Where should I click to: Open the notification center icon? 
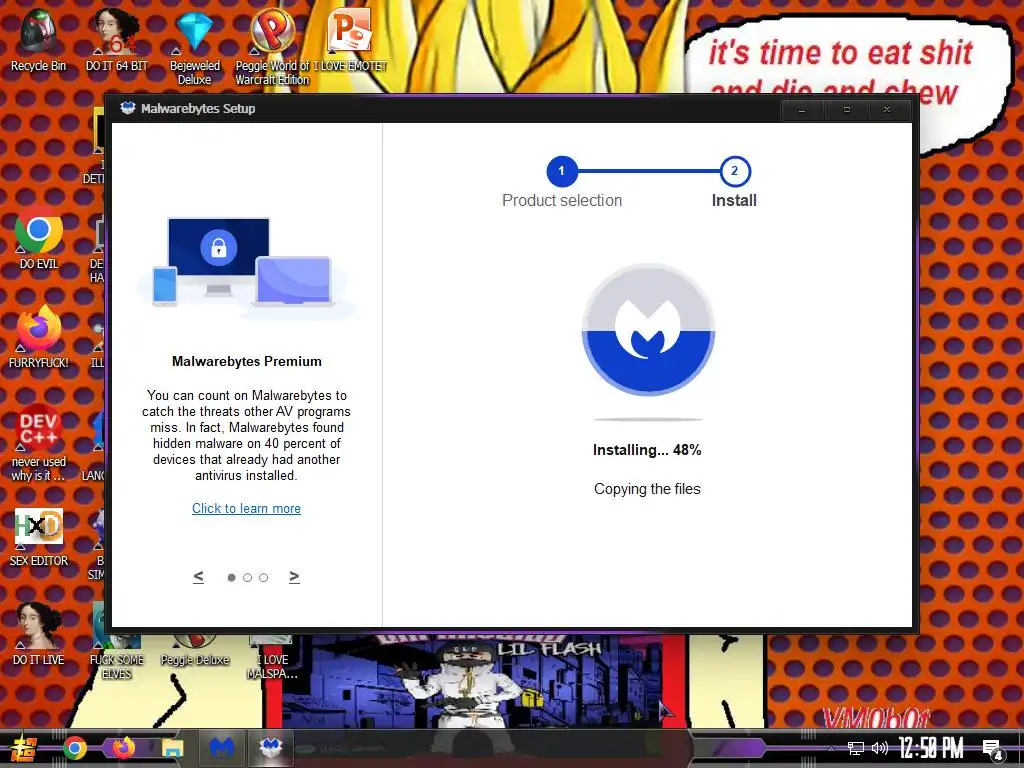click(993, 750)
